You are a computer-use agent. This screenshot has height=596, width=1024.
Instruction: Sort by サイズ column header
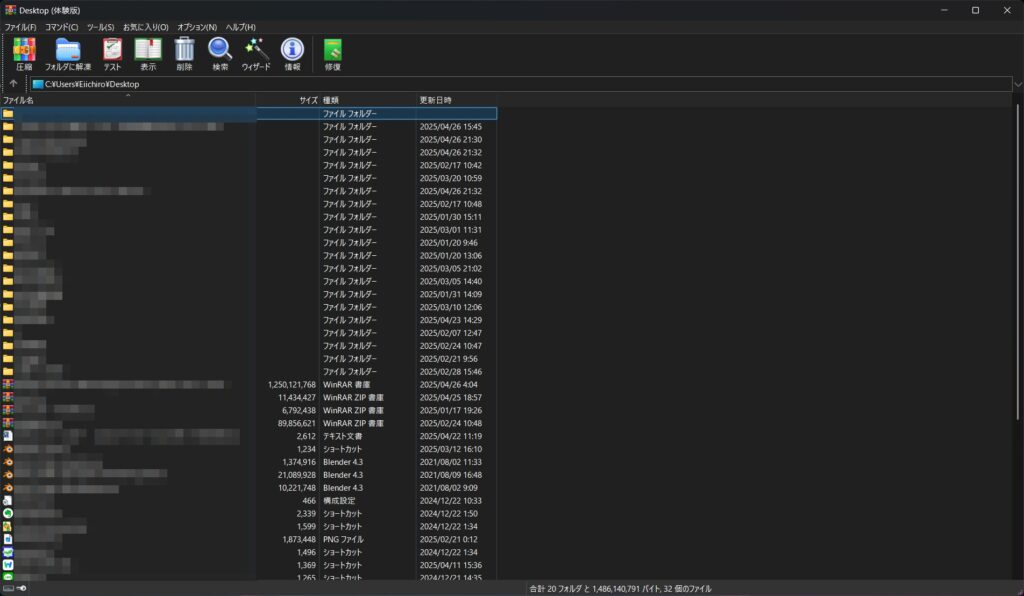[x=287, y=100]
